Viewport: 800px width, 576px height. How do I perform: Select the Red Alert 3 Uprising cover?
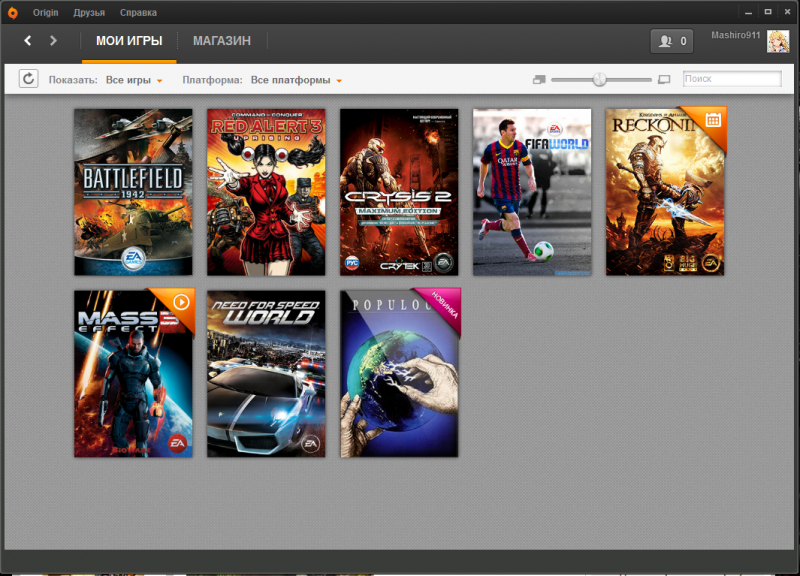point(266,192)
